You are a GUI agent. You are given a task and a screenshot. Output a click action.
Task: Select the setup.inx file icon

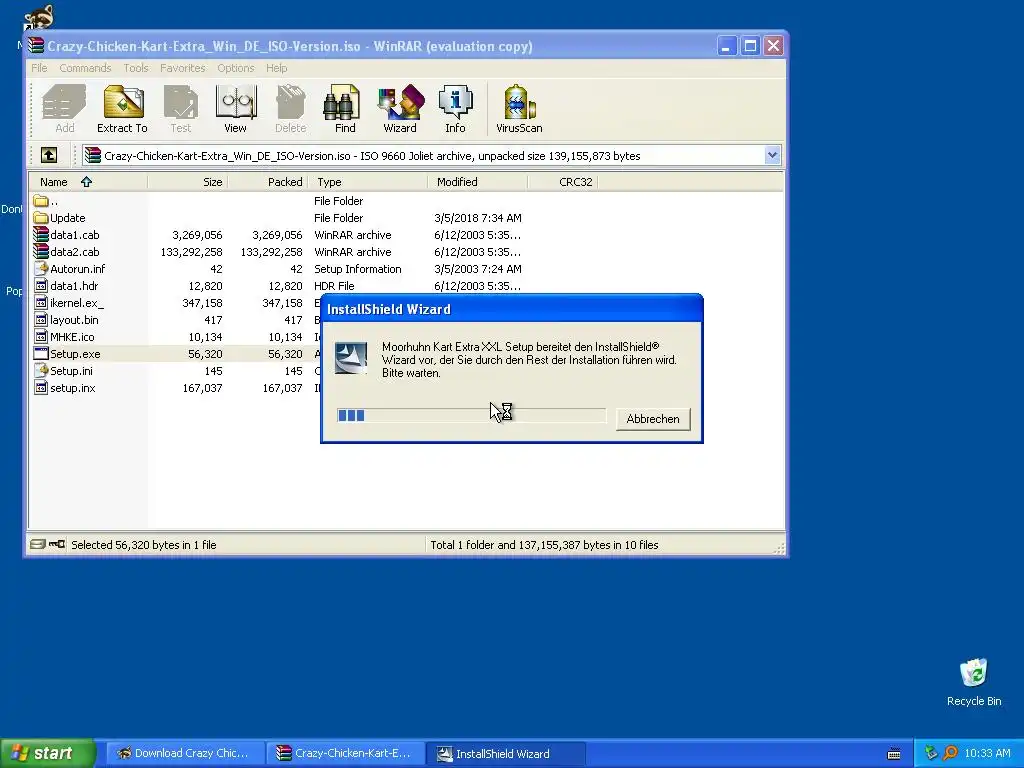[x=41, y=387]
